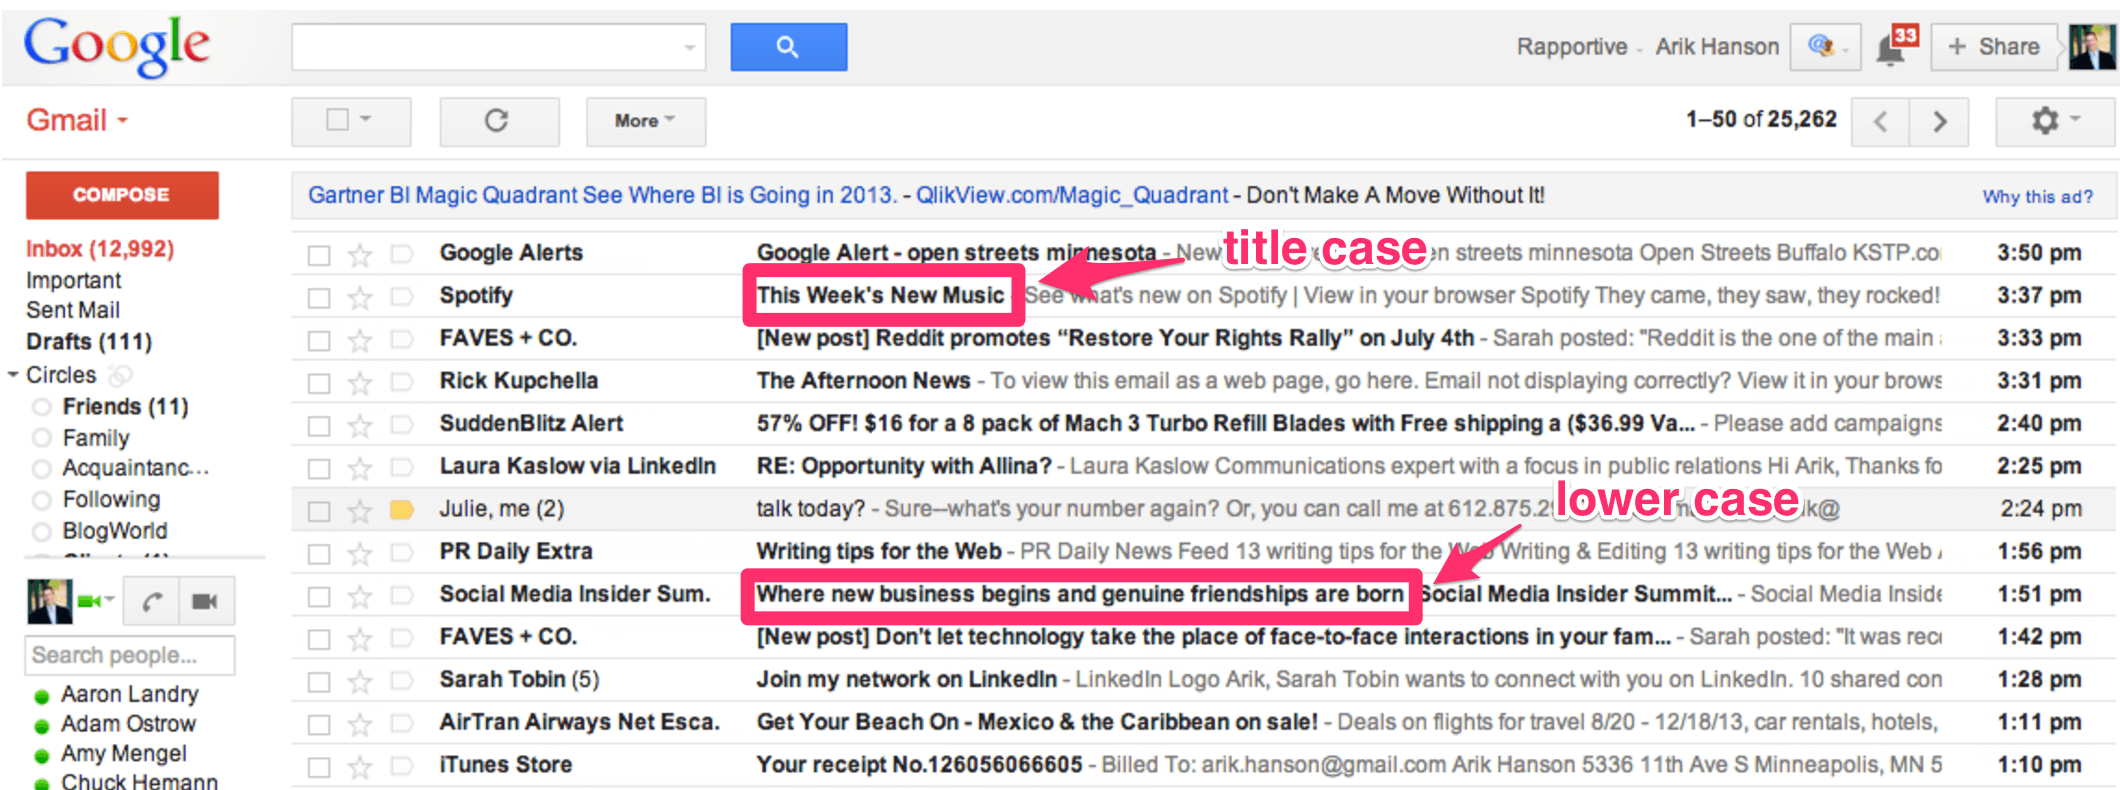Go to the older messages with right arrow
Viewport: 2120px width, 790px height.
[1939, 121]
